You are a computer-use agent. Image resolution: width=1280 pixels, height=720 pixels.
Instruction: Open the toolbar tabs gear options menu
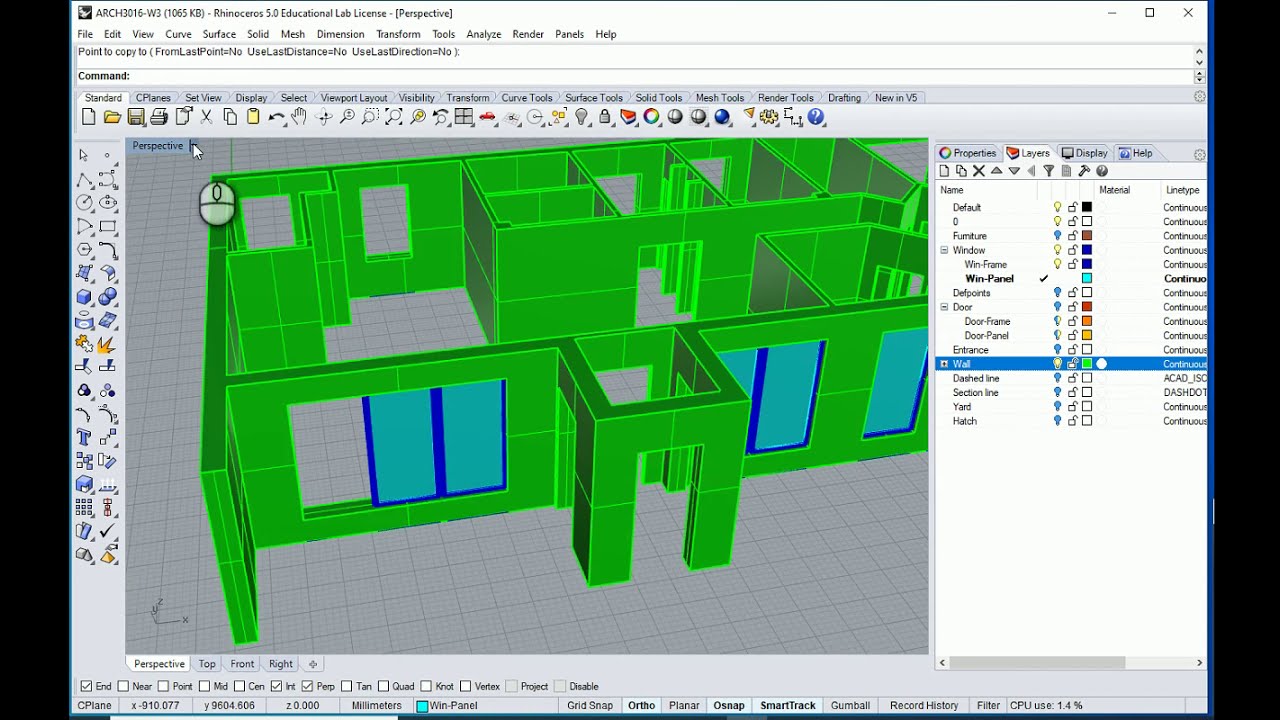click(1199, 97)
